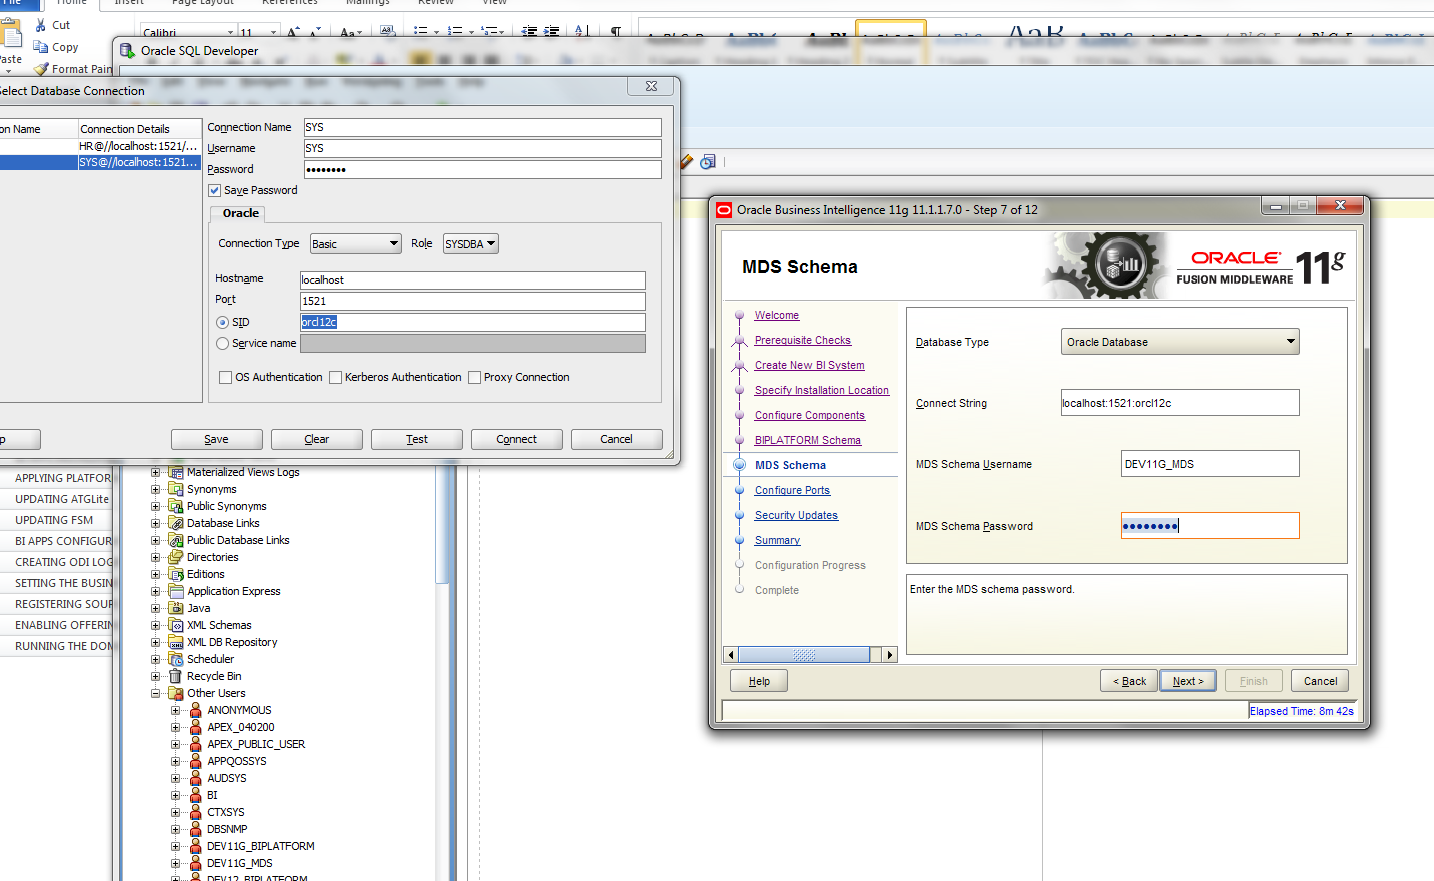Enable the OS Authentication checkbox

[225, 377]
